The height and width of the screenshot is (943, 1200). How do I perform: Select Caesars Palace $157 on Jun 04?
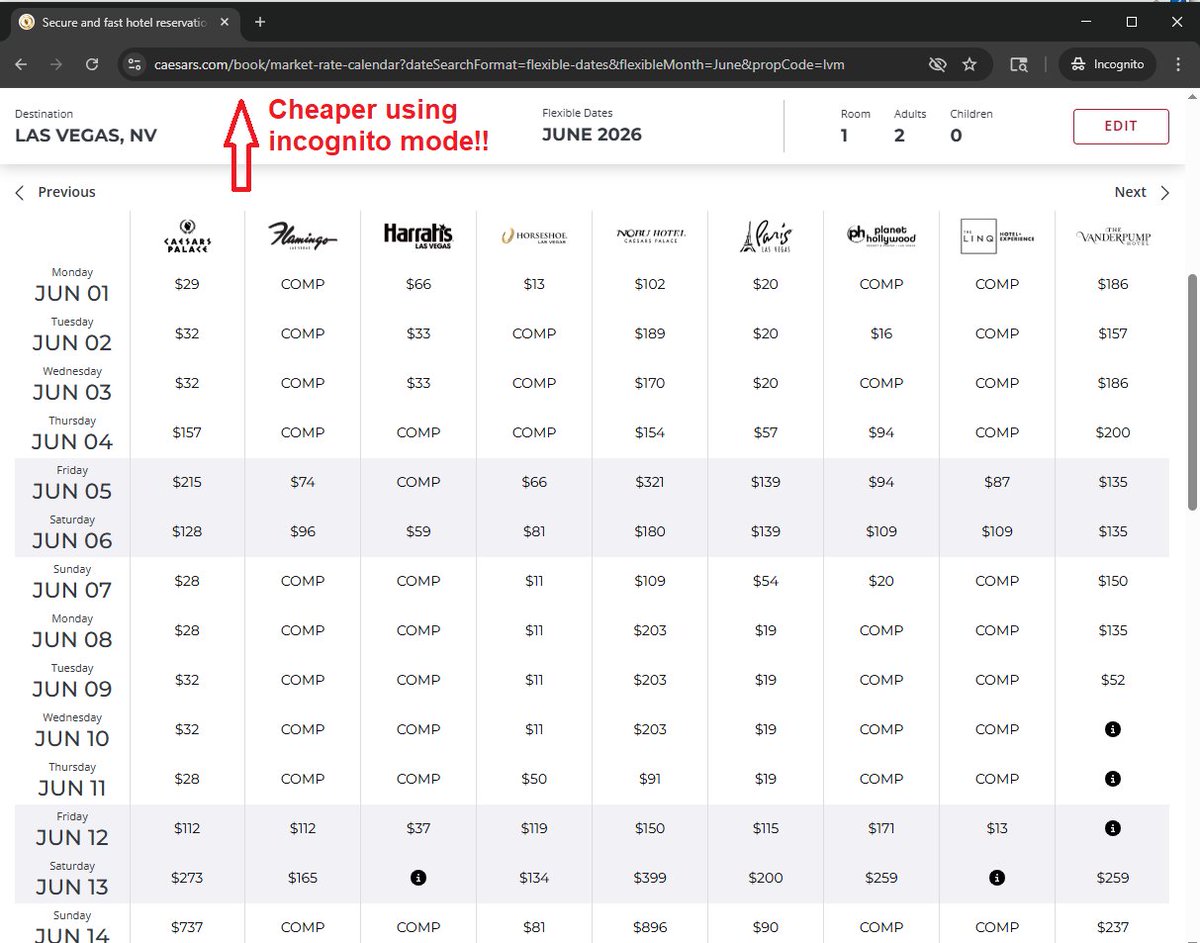pos(187,432)
